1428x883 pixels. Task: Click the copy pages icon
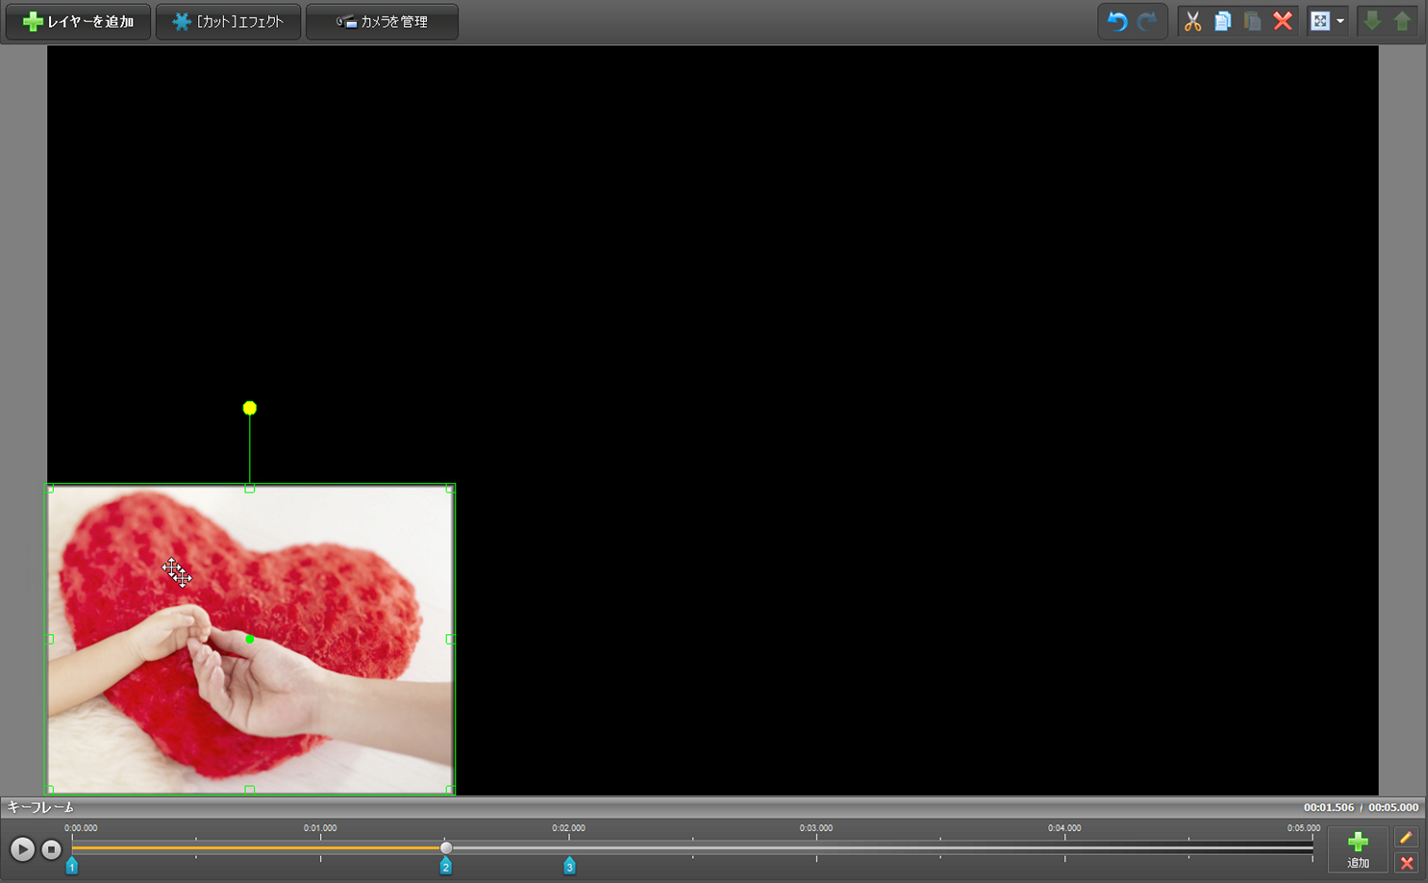click(1222, 21)
